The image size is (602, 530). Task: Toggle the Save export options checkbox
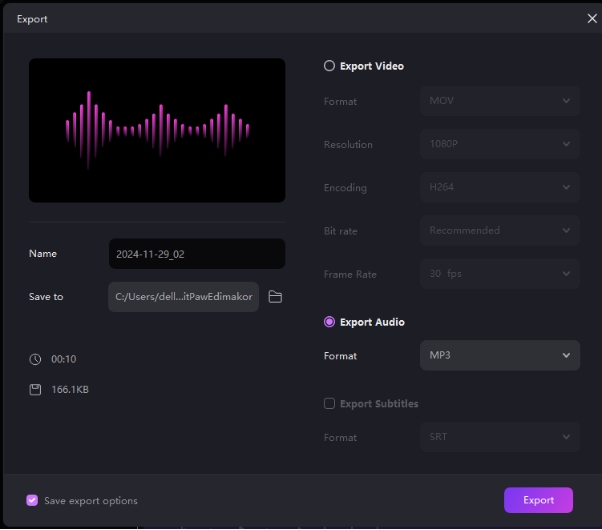tap(32, 500)
